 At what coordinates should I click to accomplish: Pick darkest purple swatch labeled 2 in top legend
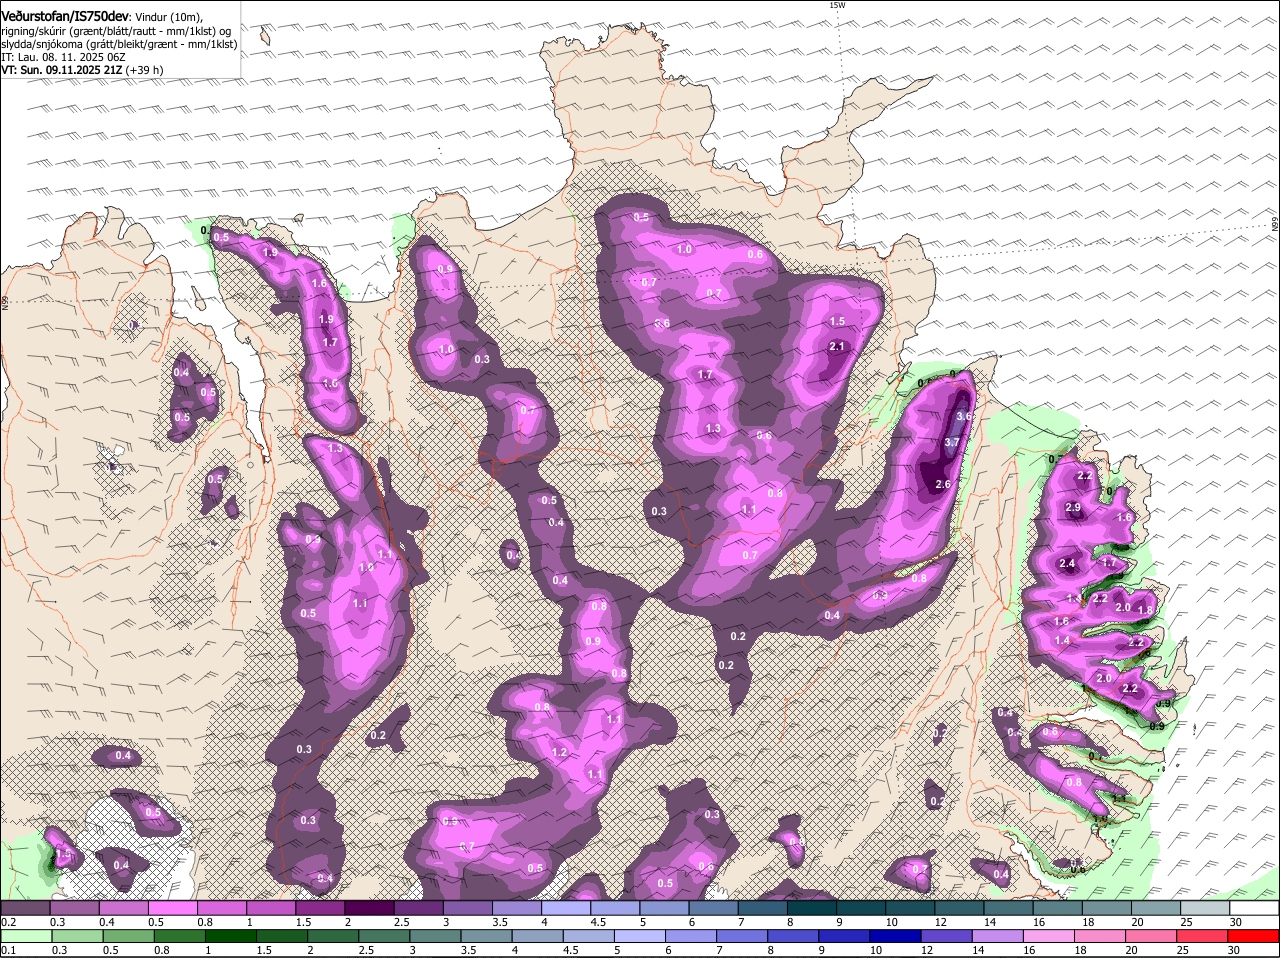tap(371, 908)
